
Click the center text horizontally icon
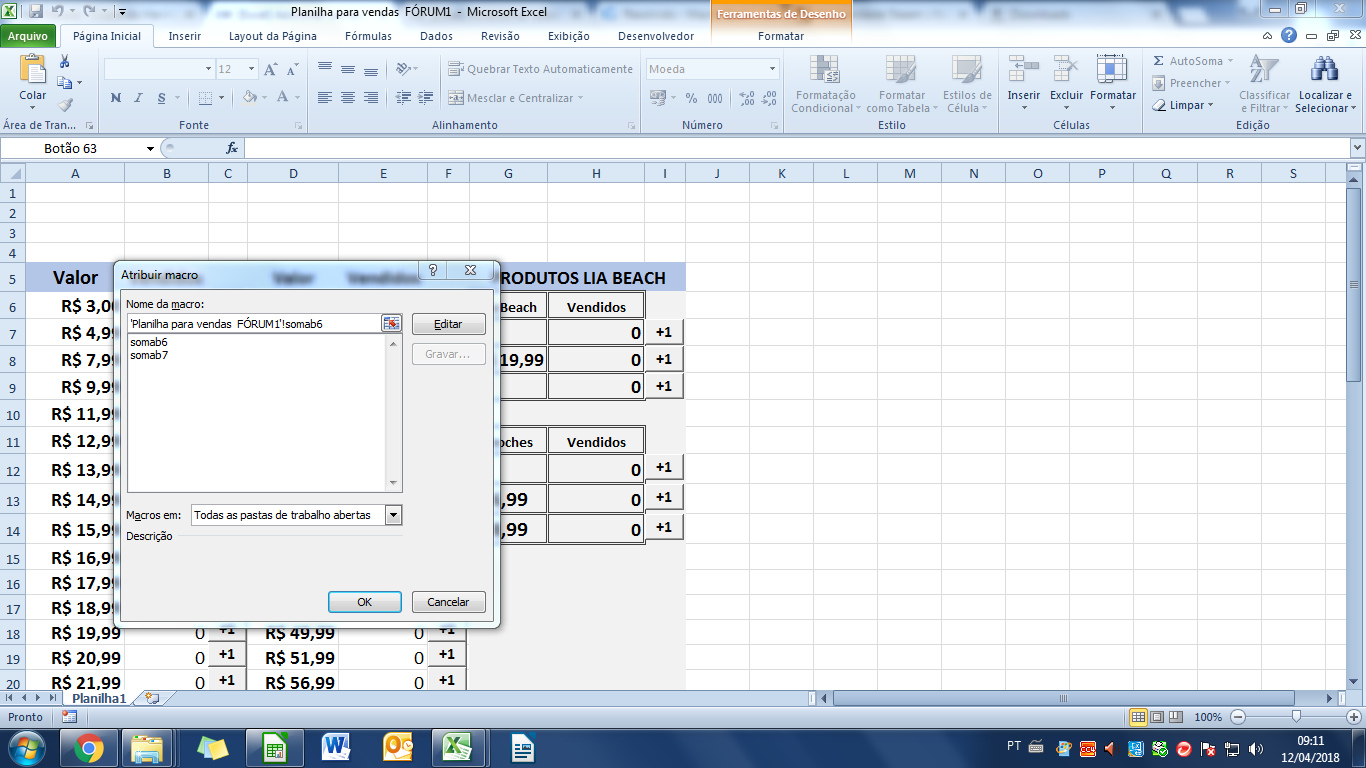[x=348, y=98]
